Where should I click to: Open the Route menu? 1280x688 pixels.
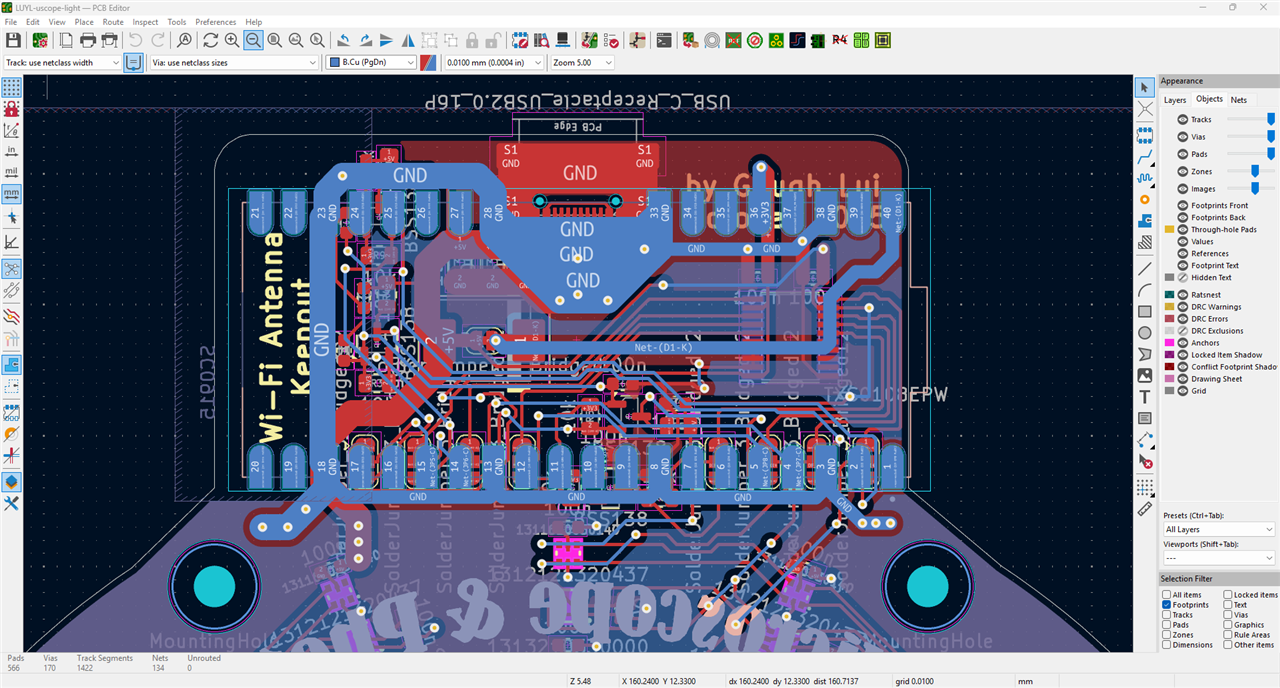113,22
